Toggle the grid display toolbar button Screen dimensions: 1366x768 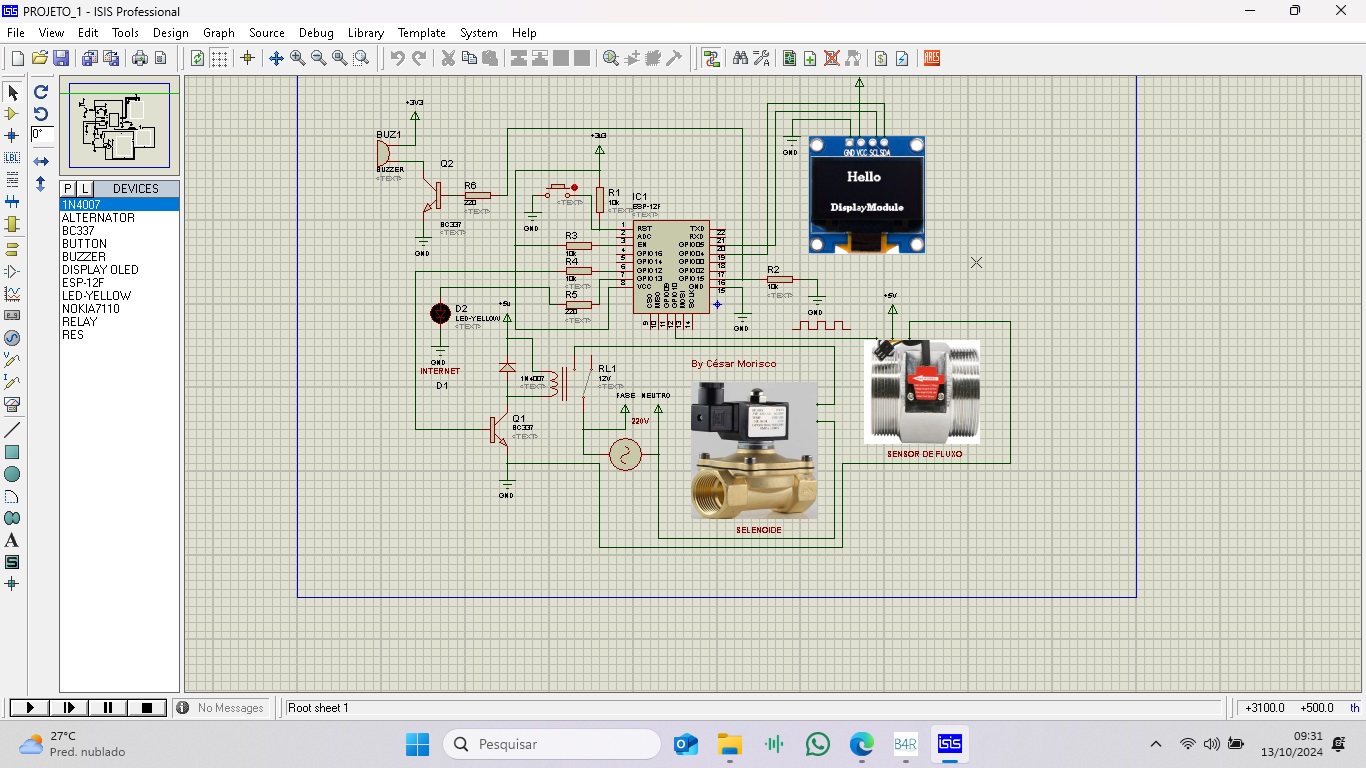[x=219, y=59]
